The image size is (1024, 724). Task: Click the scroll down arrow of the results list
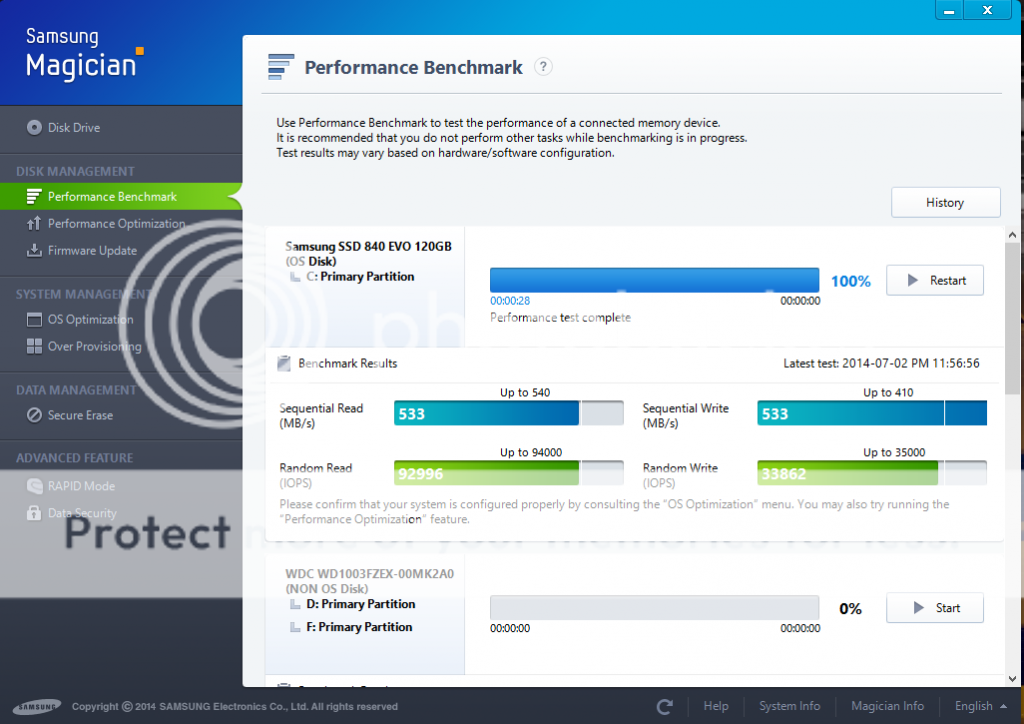point(1012,680)
